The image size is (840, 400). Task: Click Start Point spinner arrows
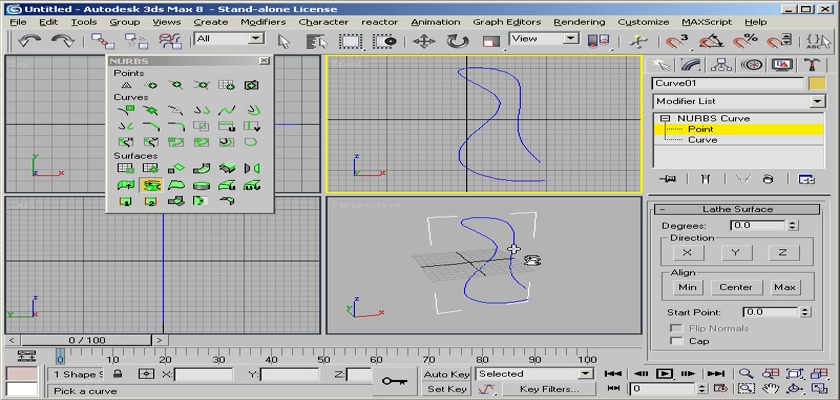tap(805, 312)
